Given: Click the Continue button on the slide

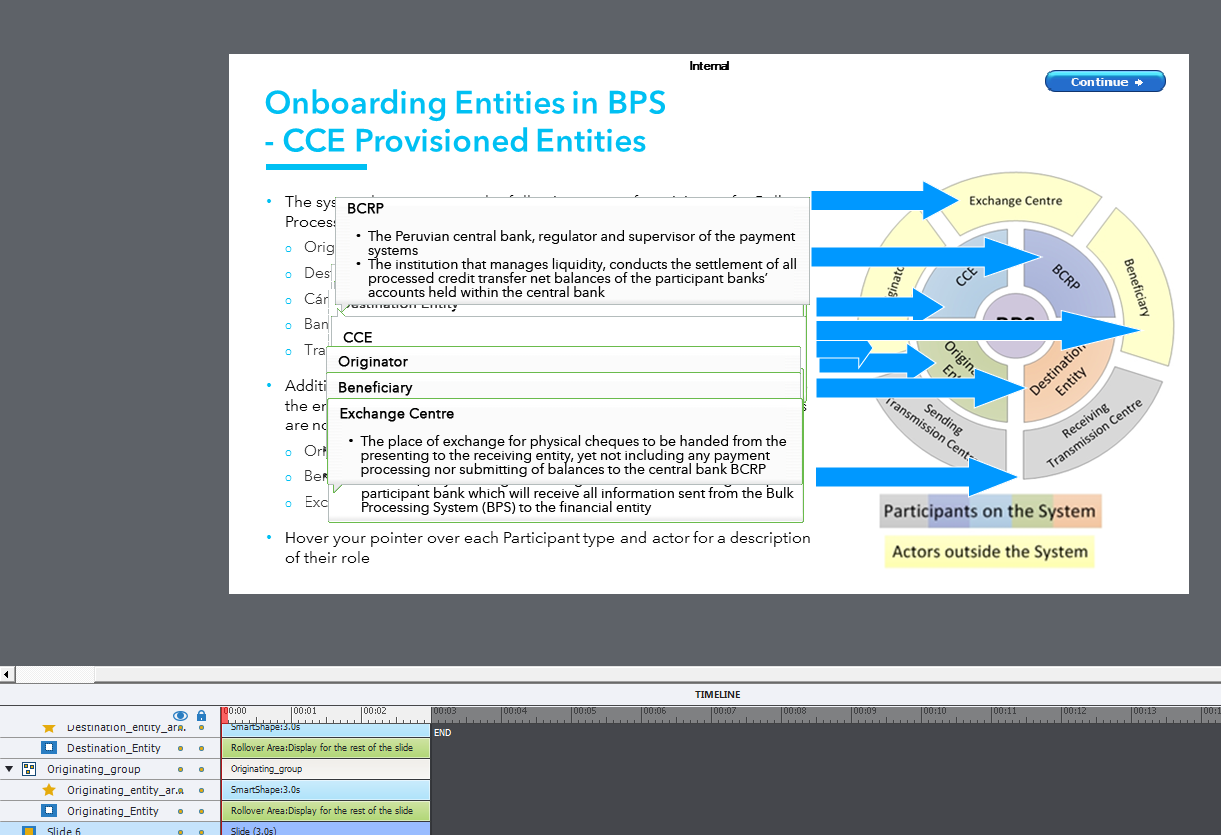Looking at the screenshot, I should (1105, 82).
